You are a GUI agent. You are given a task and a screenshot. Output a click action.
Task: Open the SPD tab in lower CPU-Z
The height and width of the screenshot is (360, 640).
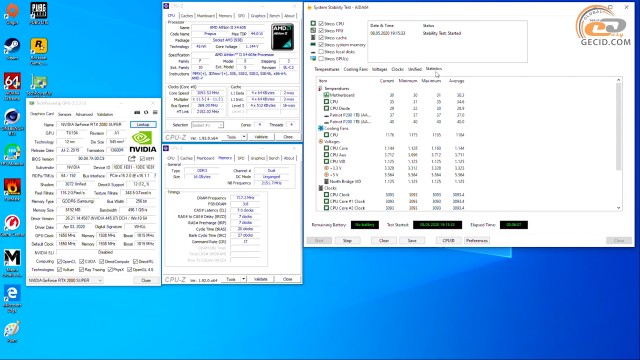pos(241,158)
